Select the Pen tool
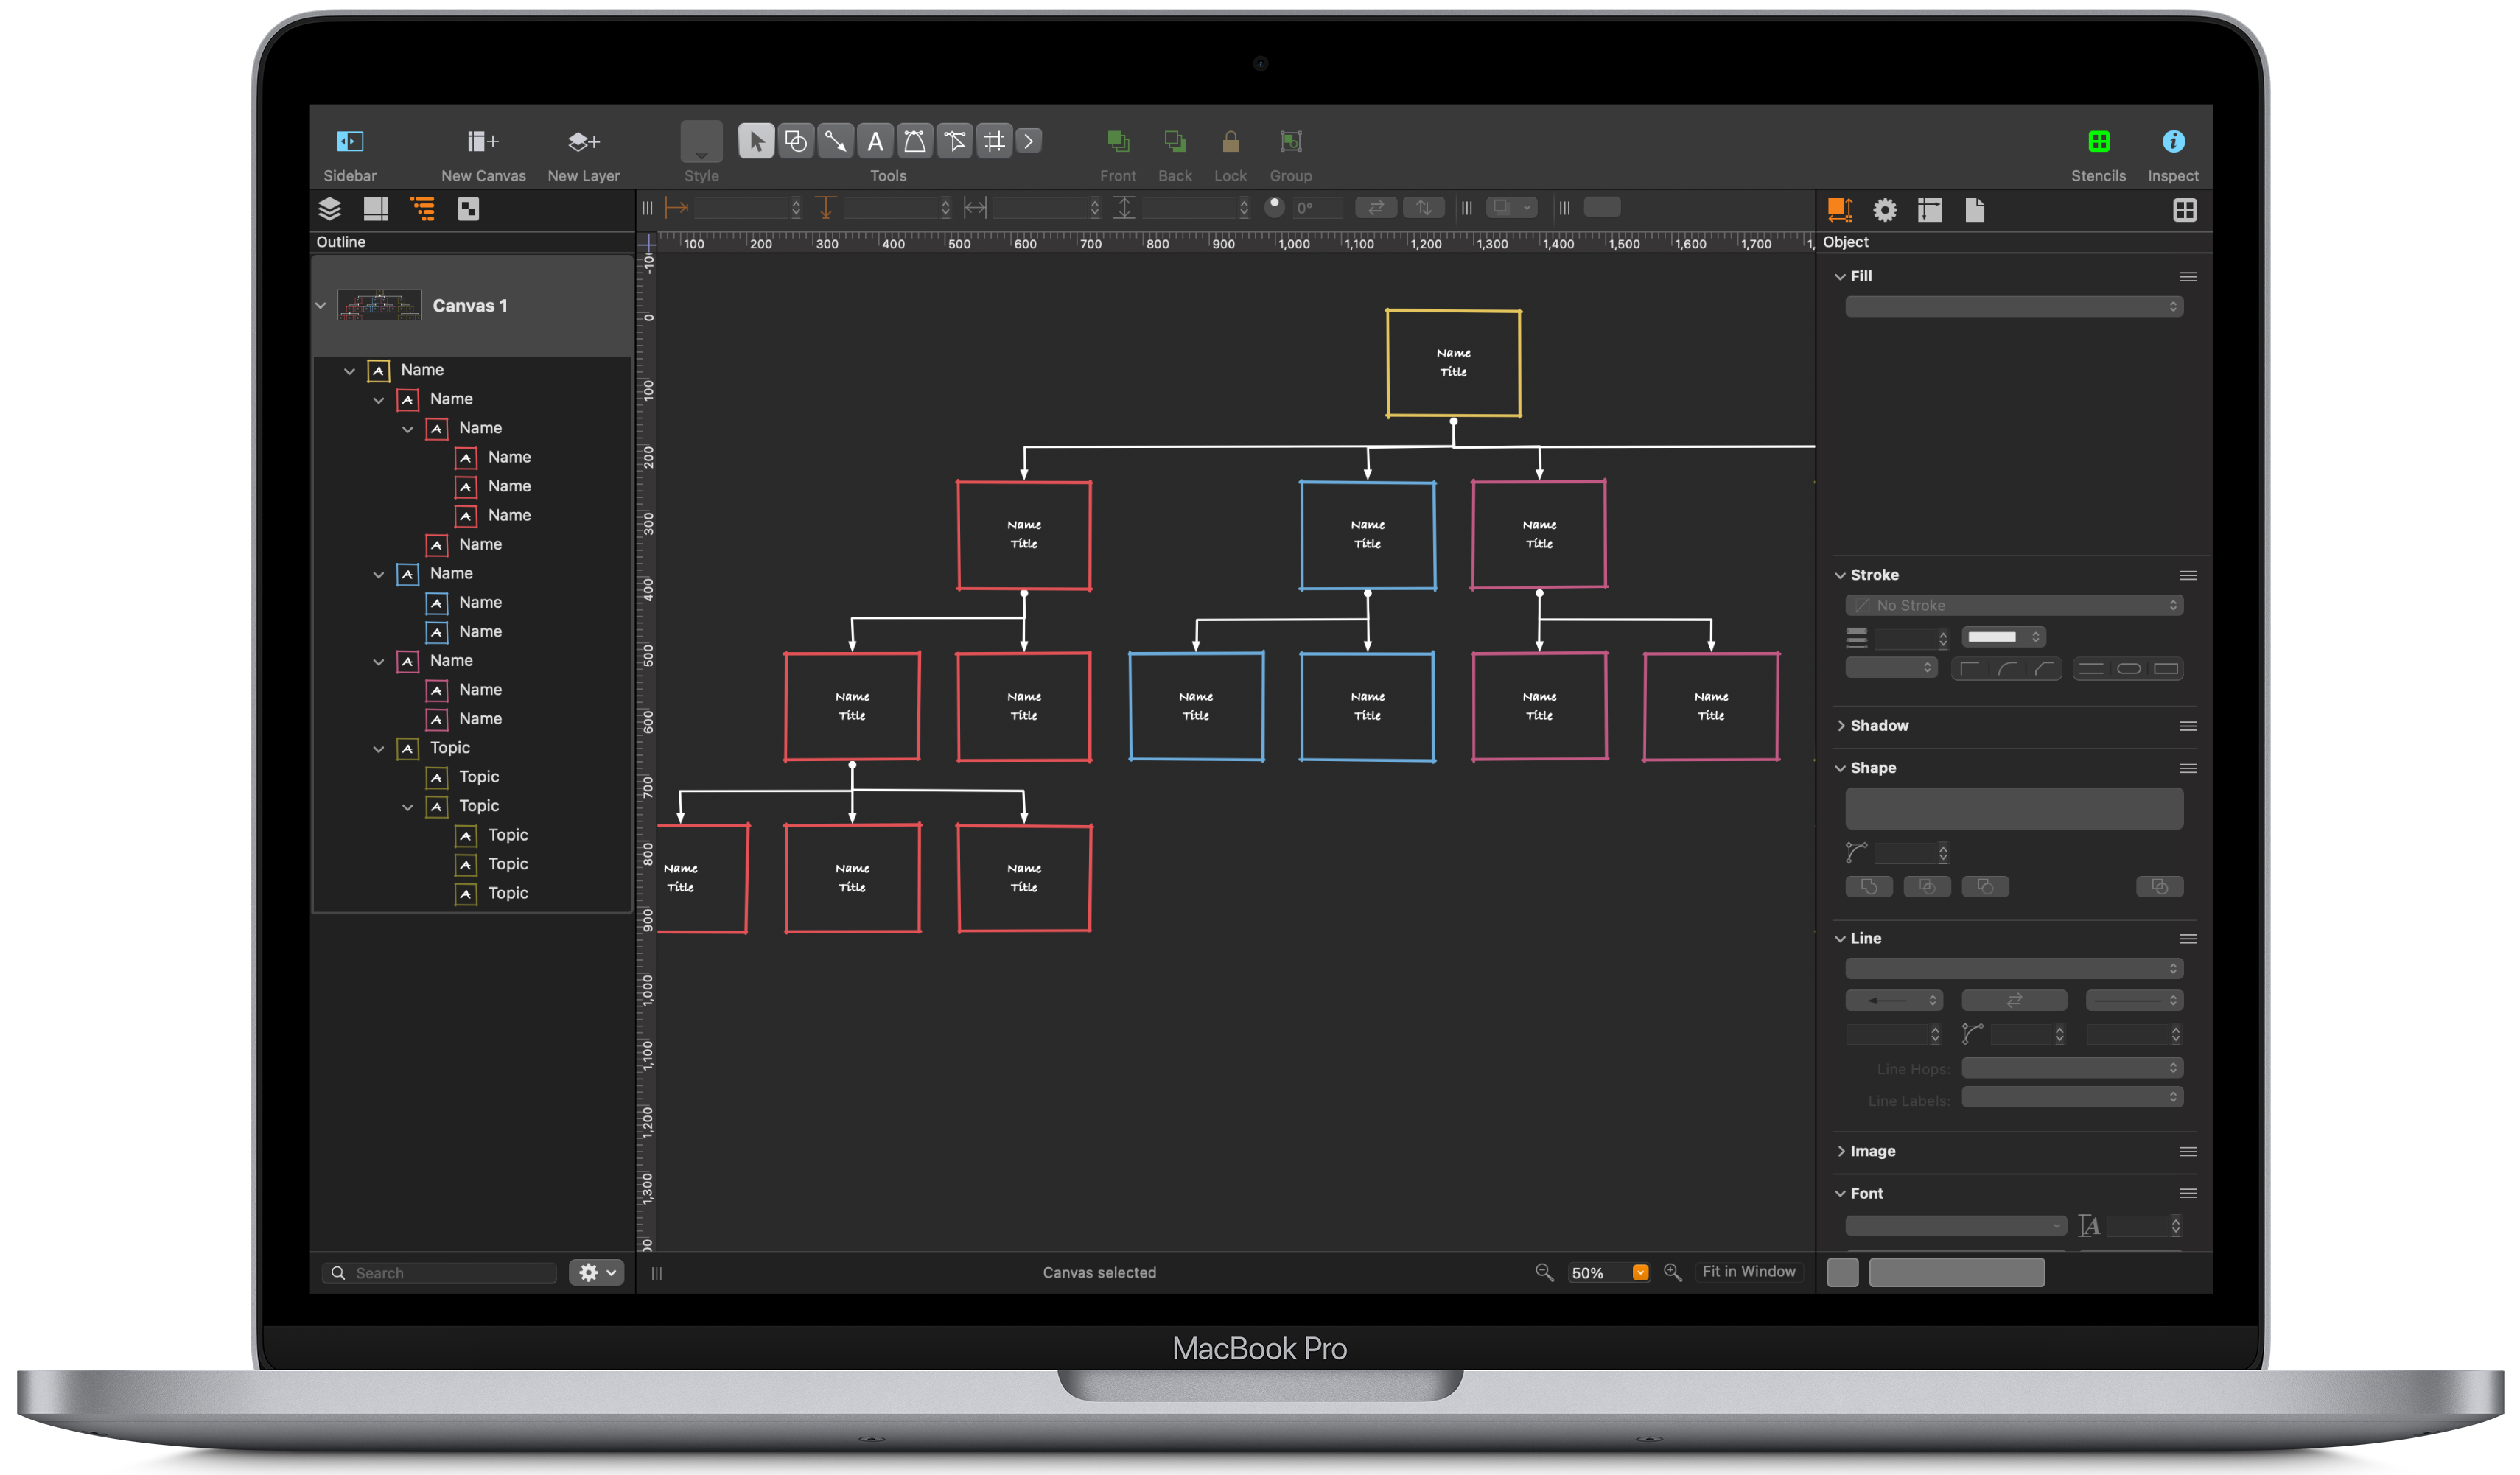2520x1475 pixels. click(914, 141)
